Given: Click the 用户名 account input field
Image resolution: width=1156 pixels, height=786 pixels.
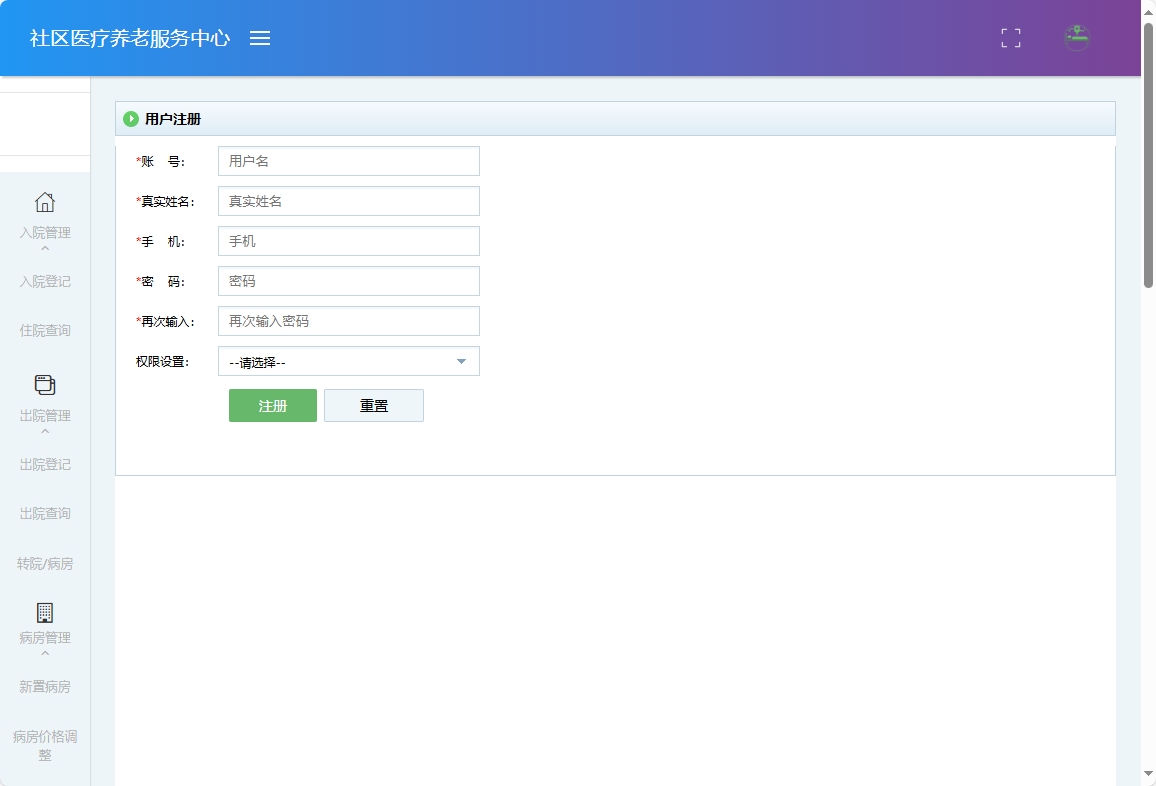Looking at the screenshot, I should [348, 160].
